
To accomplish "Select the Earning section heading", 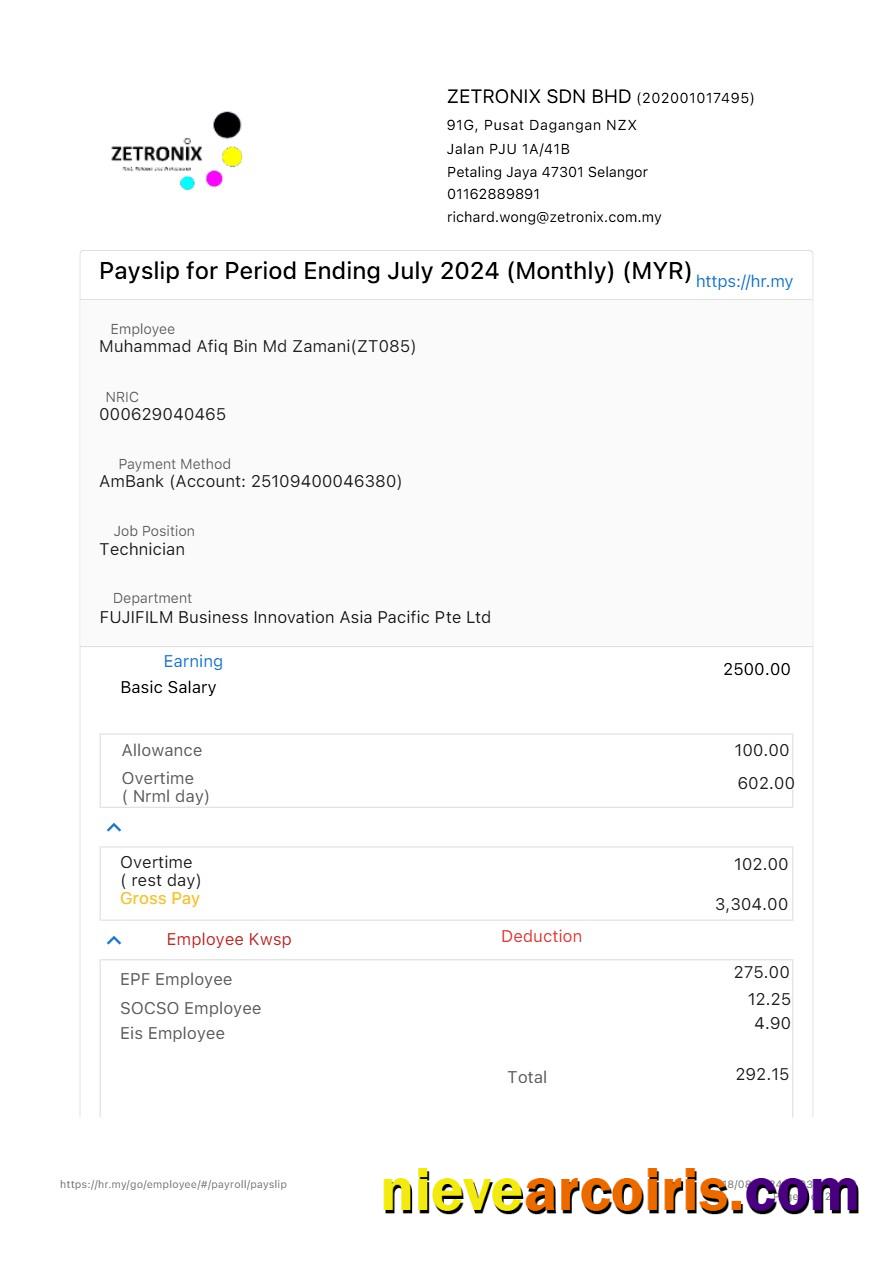I will coord(193,661).
